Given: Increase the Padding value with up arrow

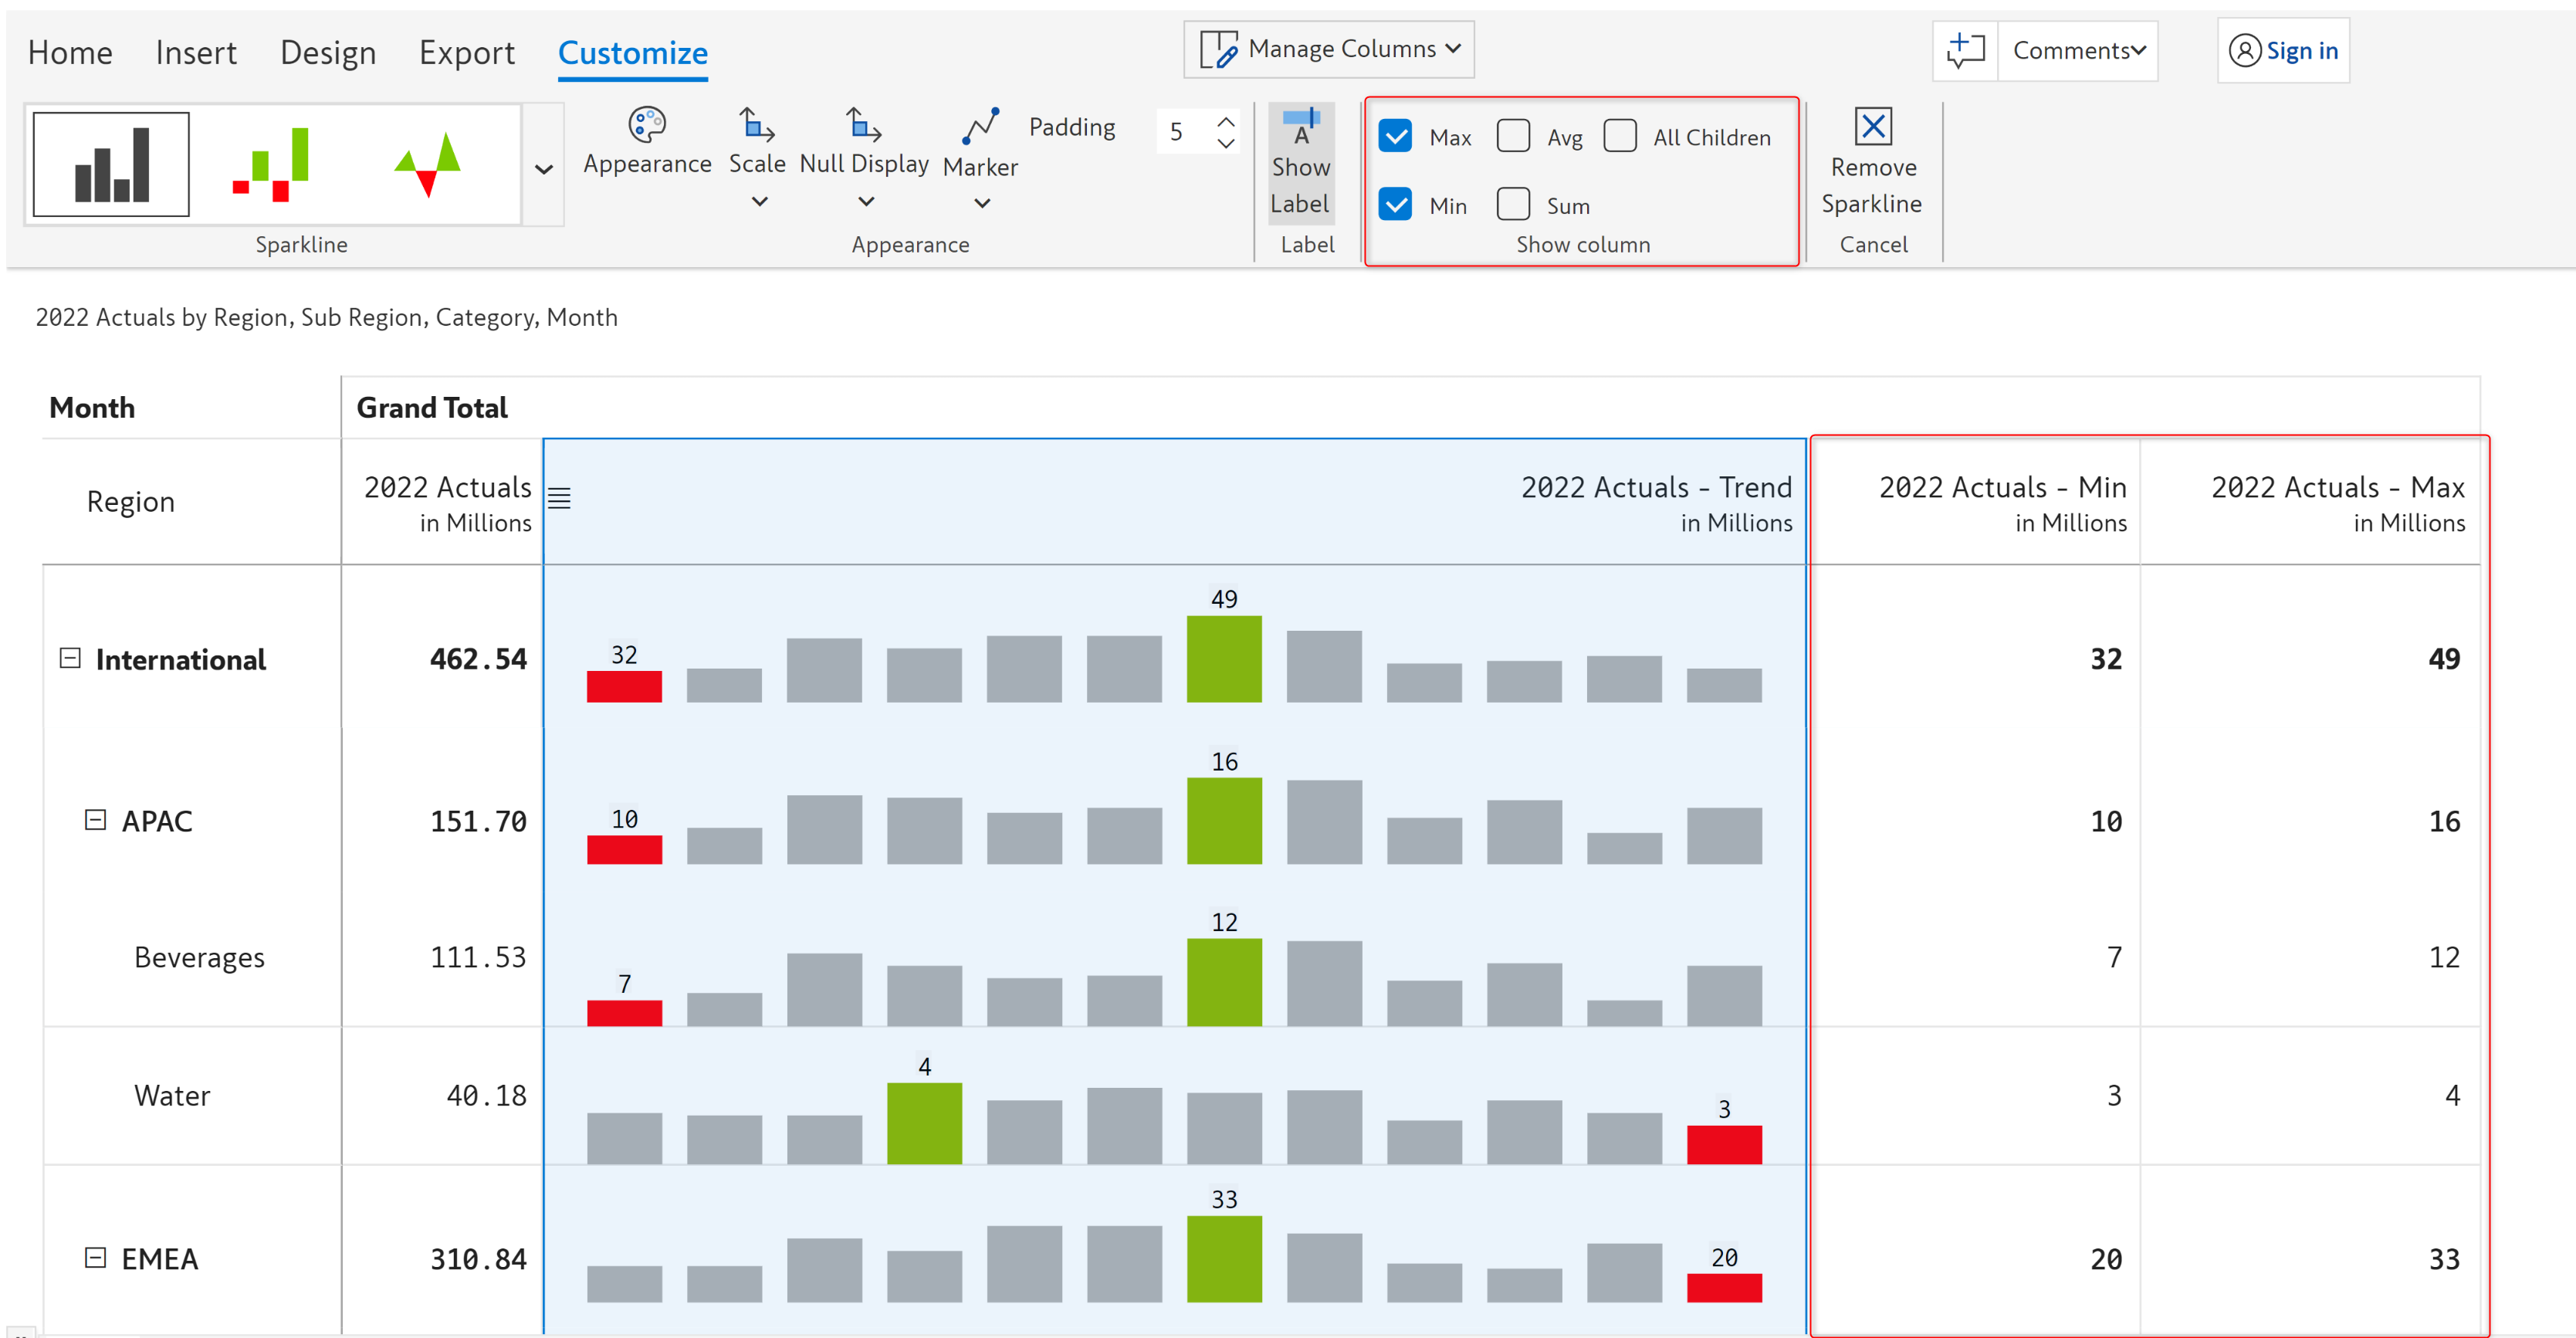Looking at the screenshot, I should [1226, 121].
